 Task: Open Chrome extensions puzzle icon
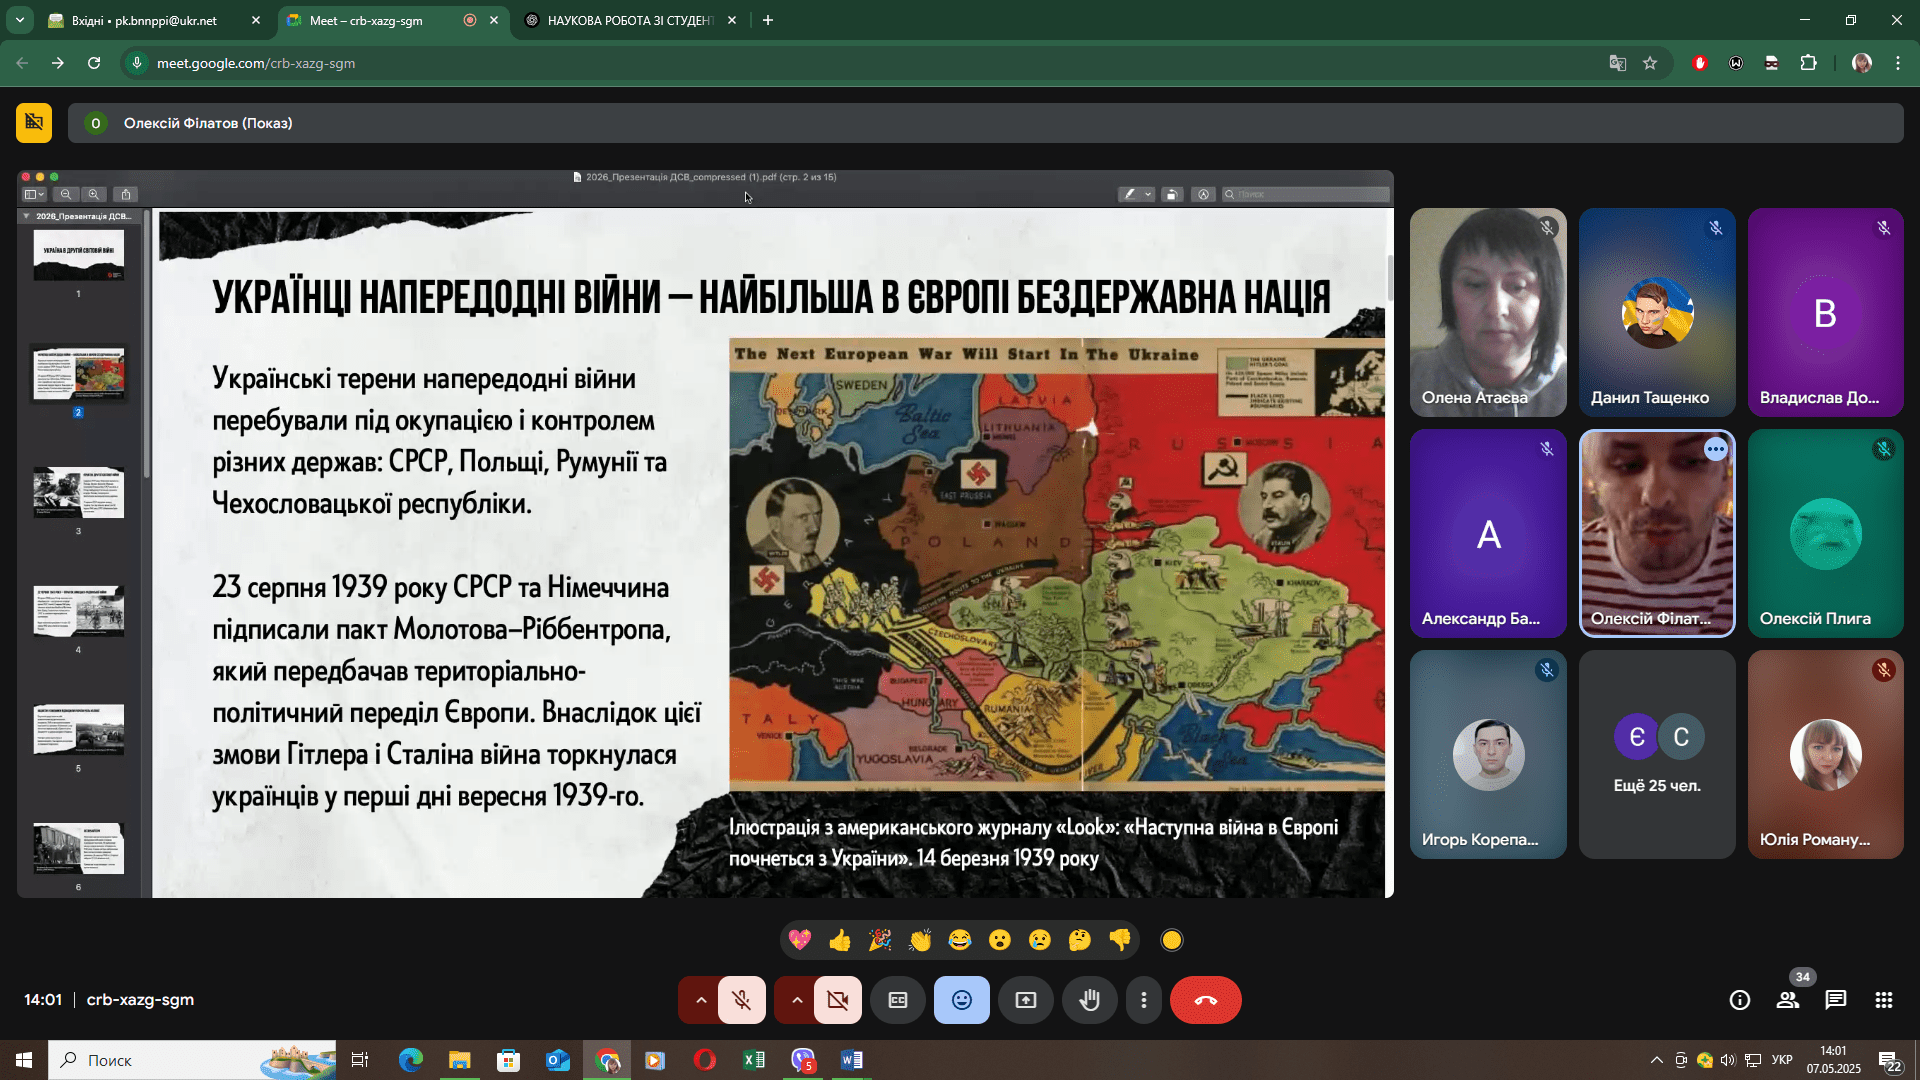pyautogui.click(x=1808, y=63)
